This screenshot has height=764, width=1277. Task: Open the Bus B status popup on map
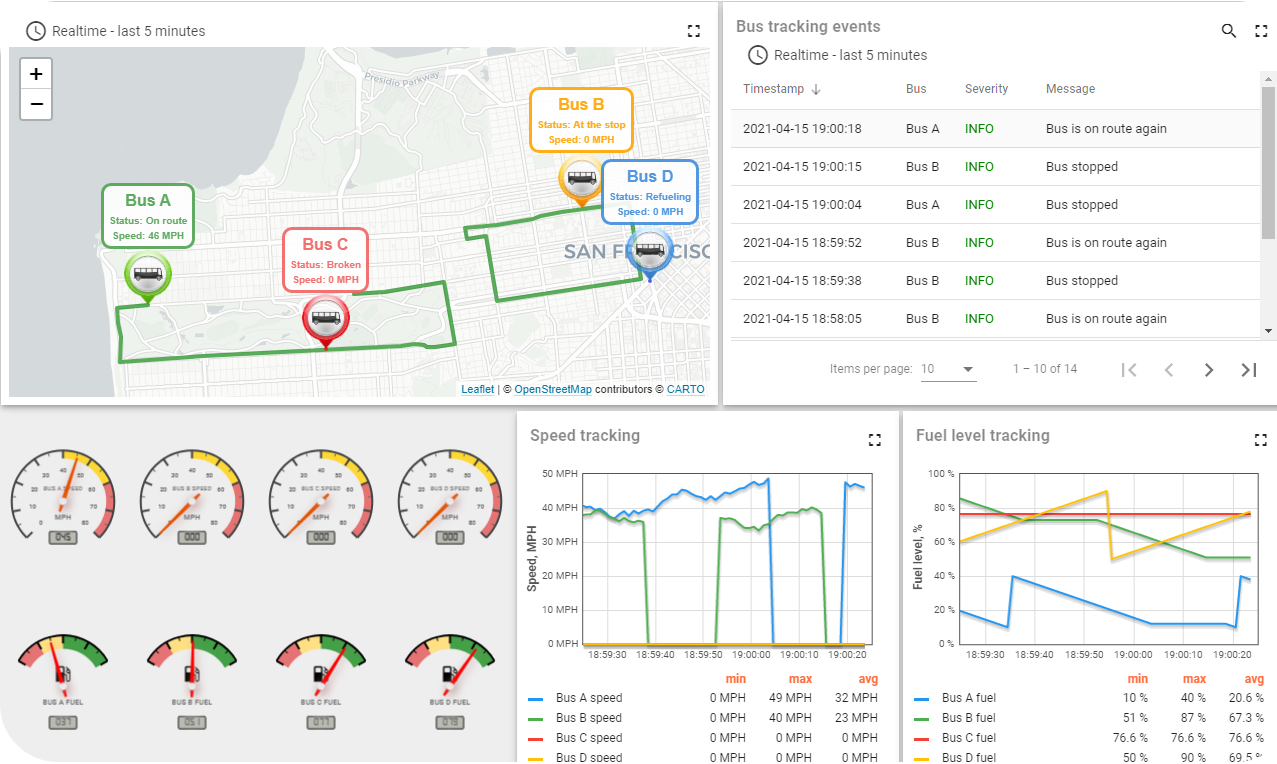pos(581,120)
